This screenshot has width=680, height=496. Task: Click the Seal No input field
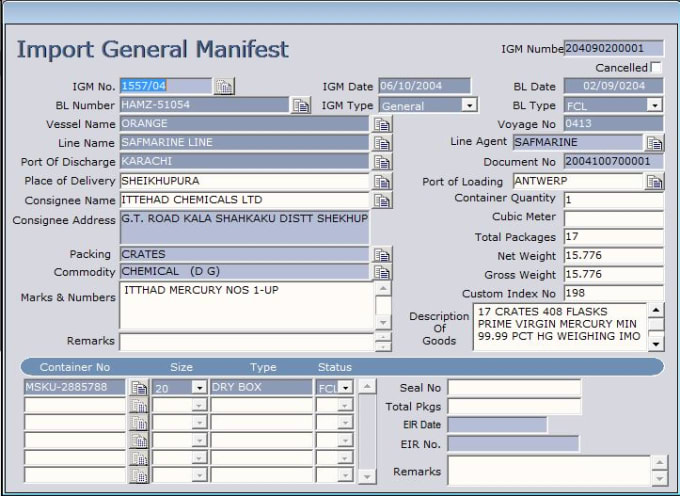point(514,388)
